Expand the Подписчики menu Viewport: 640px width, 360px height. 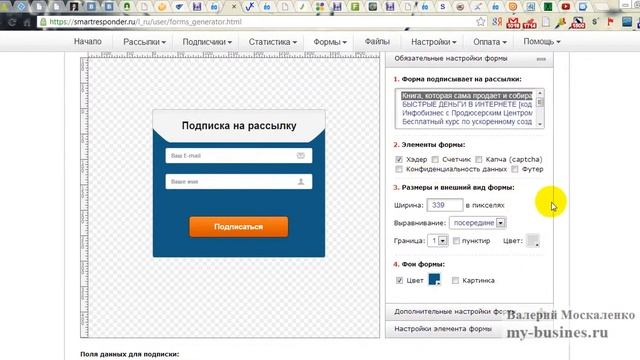(x=207, y=42)
